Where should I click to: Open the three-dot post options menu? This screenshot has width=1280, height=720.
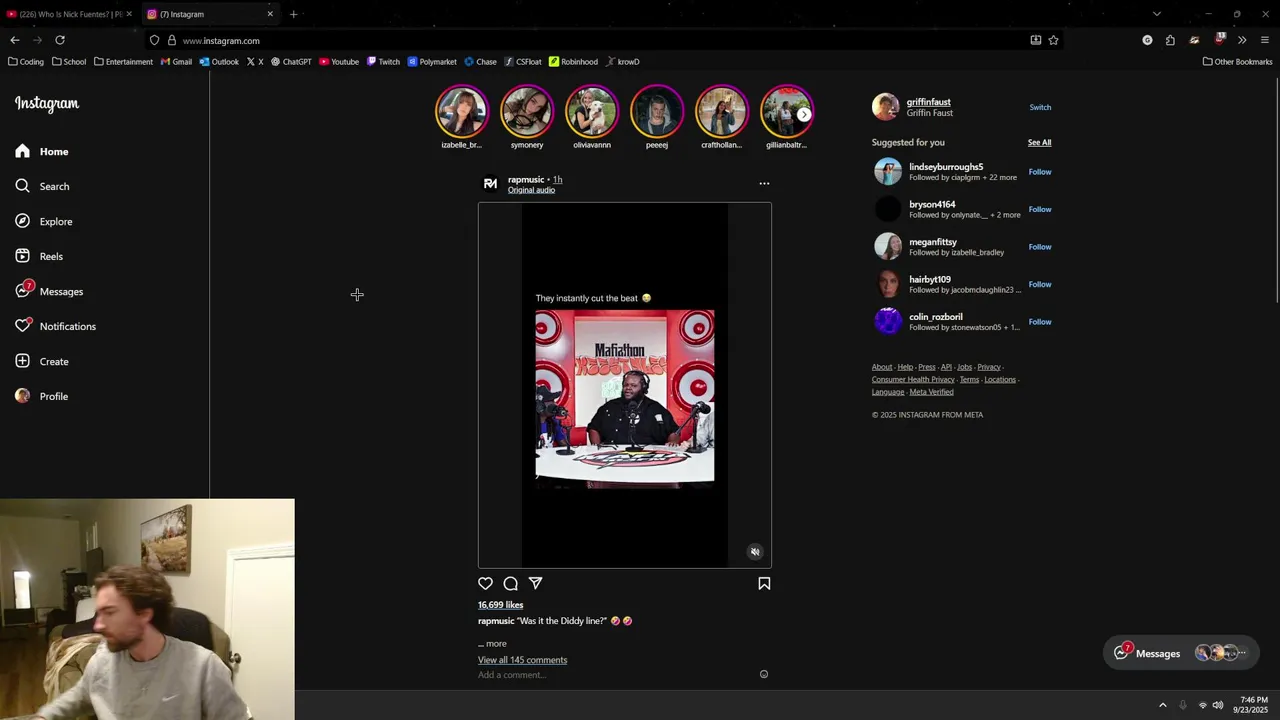(764, 184)
